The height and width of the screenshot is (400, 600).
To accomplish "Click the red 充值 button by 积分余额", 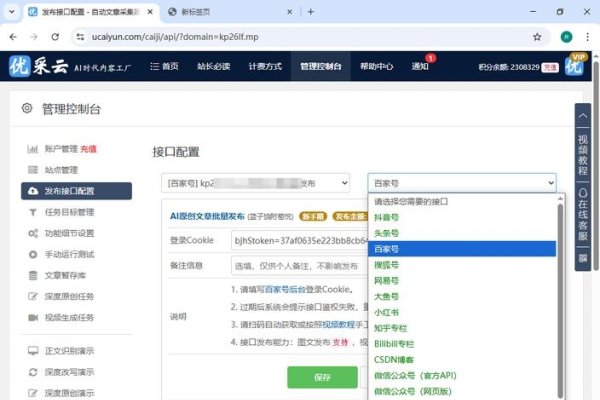I will click(550, 67).
